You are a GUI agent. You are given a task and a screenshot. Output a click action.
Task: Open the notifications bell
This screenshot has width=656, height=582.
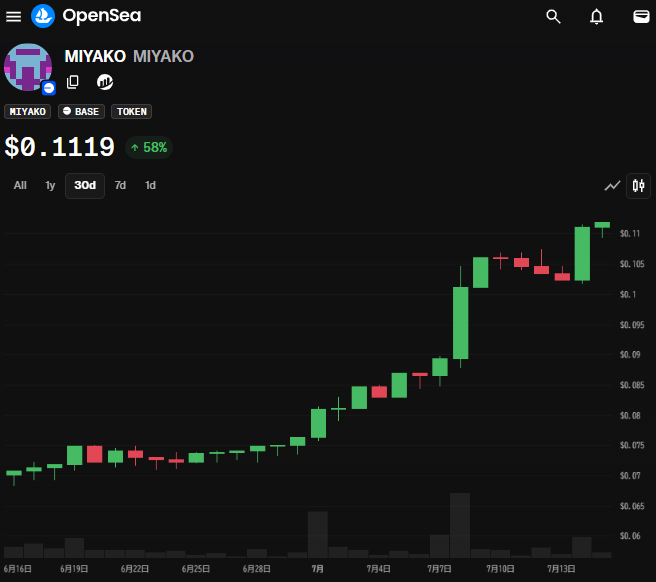(597, 17)
